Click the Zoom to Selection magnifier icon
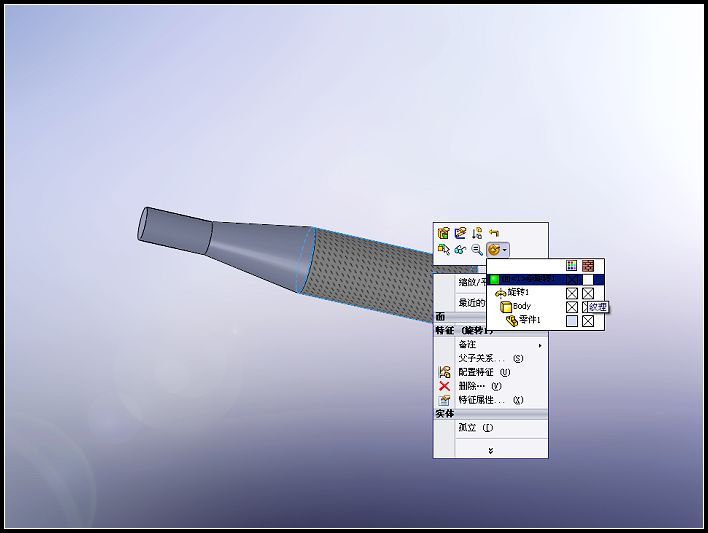Screen dimensions: 708x533 (477, 249)
